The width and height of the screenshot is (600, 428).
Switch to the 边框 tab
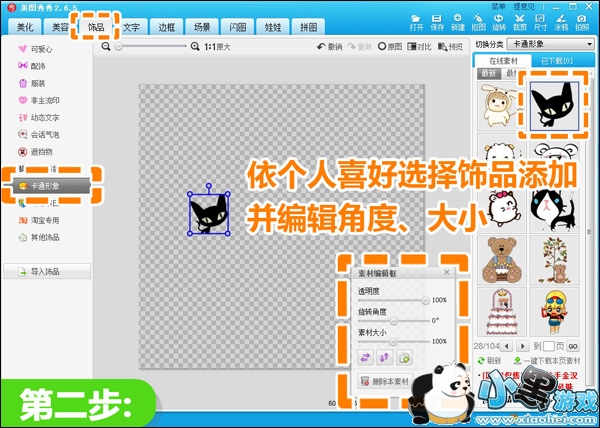[x=167, y=27]
